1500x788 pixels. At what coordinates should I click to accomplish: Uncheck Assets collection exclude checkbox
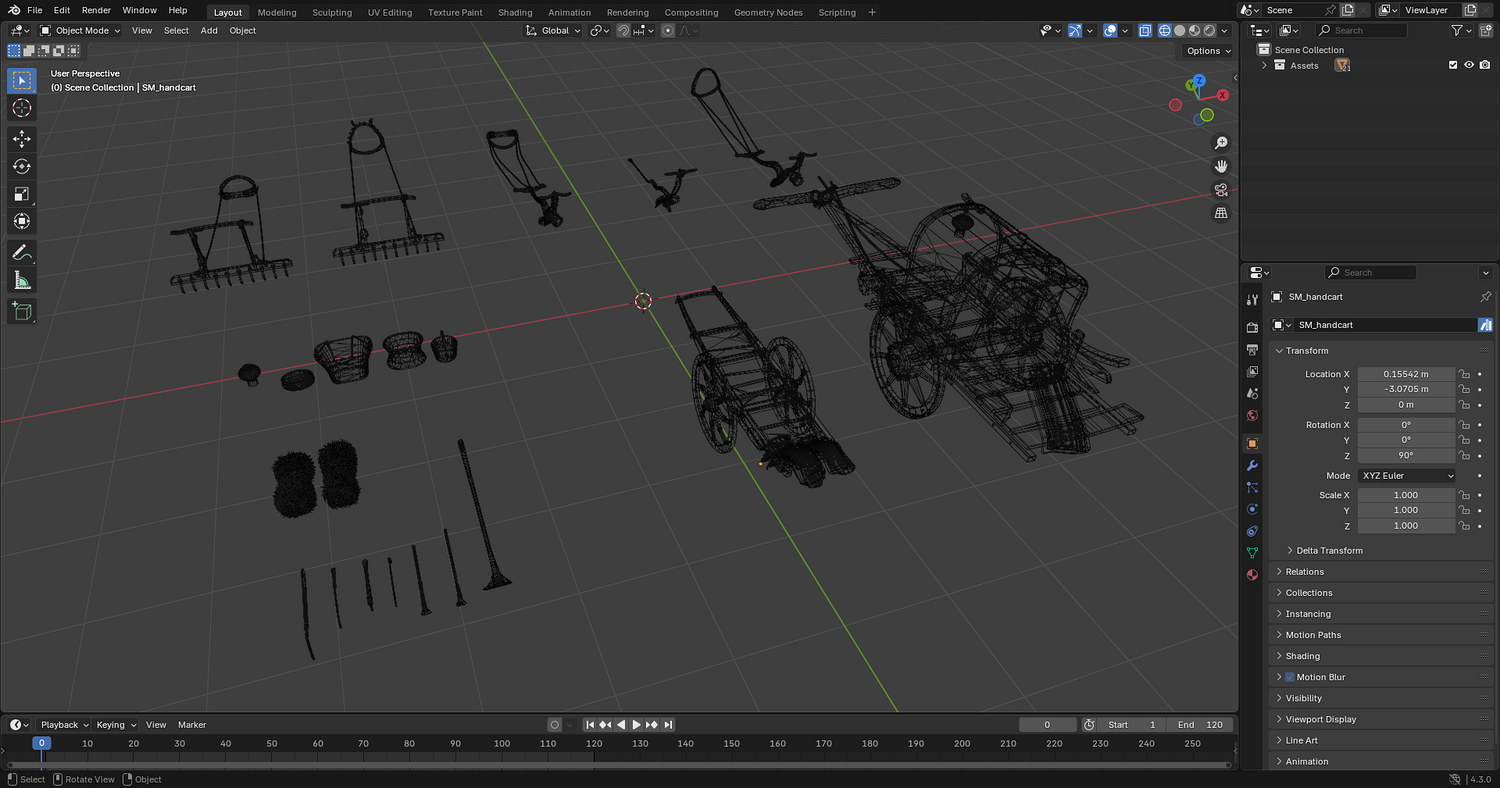point(1453,65)
